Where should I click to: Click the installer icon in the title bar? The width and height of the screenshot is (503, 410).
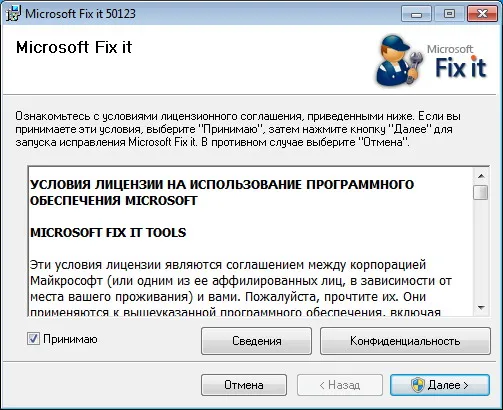[13, 14]
